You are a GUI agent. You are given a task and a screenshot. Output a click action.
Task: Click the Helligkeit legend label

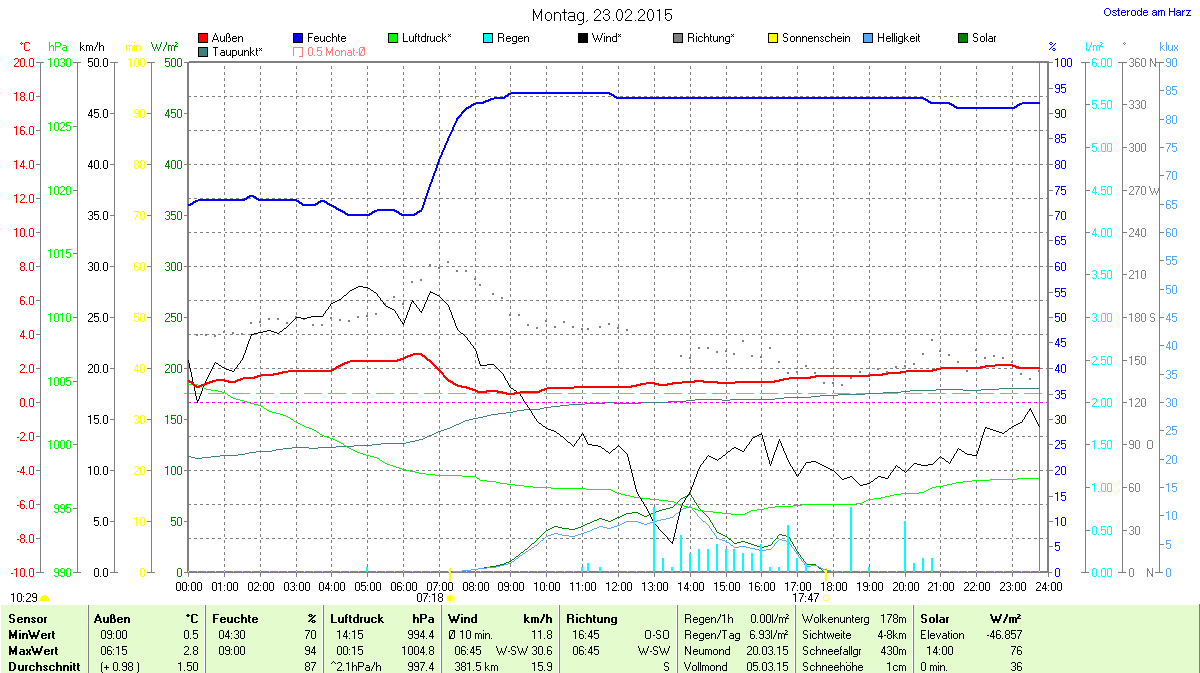point(898,38)
